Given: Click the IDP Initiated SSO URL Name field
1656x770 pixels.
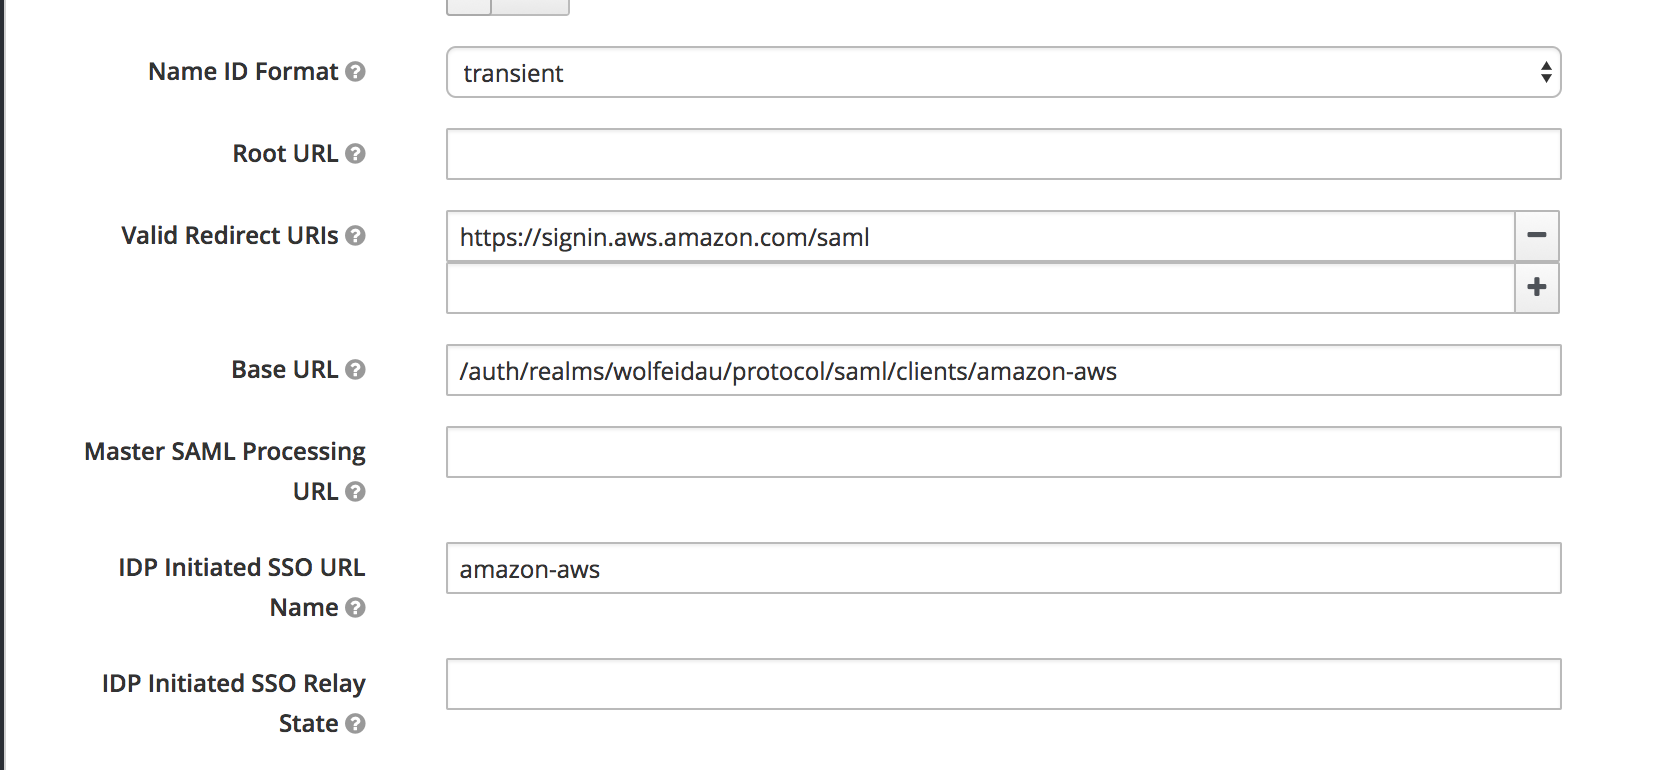Looking at the screenshot, I should pos(1003,568).
